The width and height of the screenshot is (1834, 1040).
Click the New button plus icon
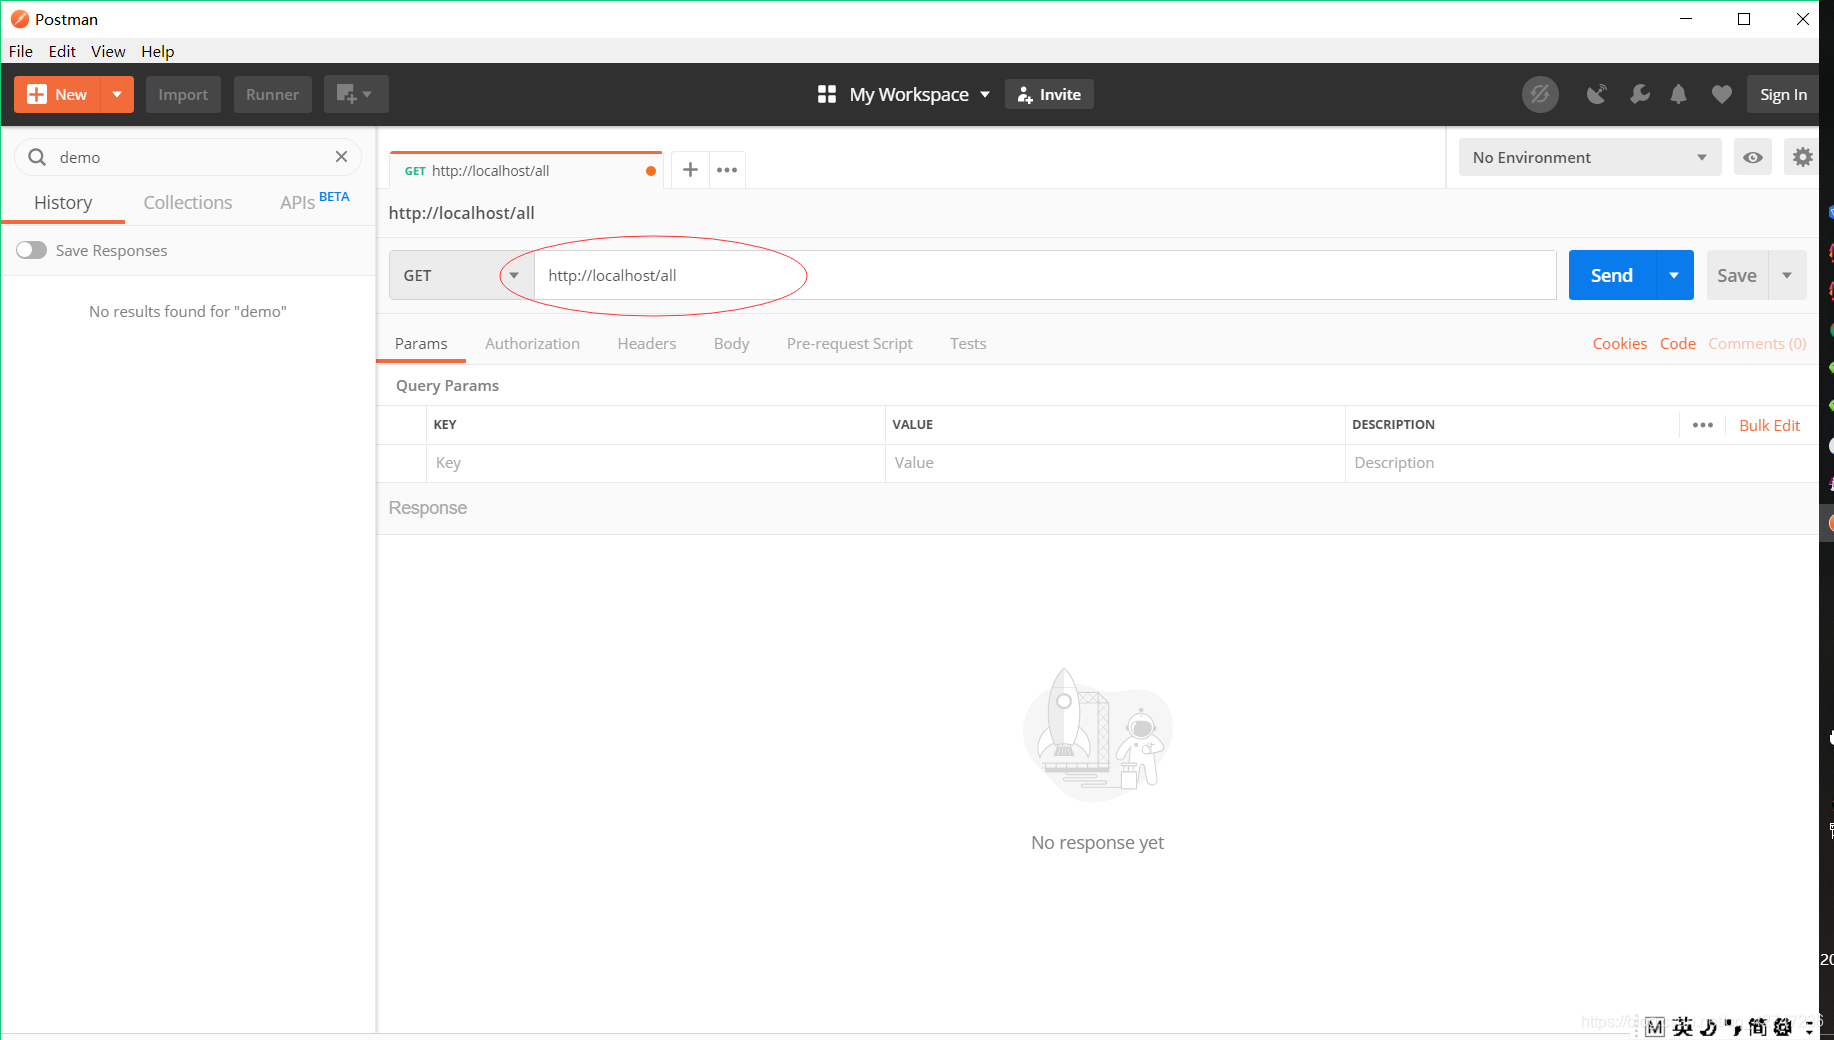pos(37,94)
